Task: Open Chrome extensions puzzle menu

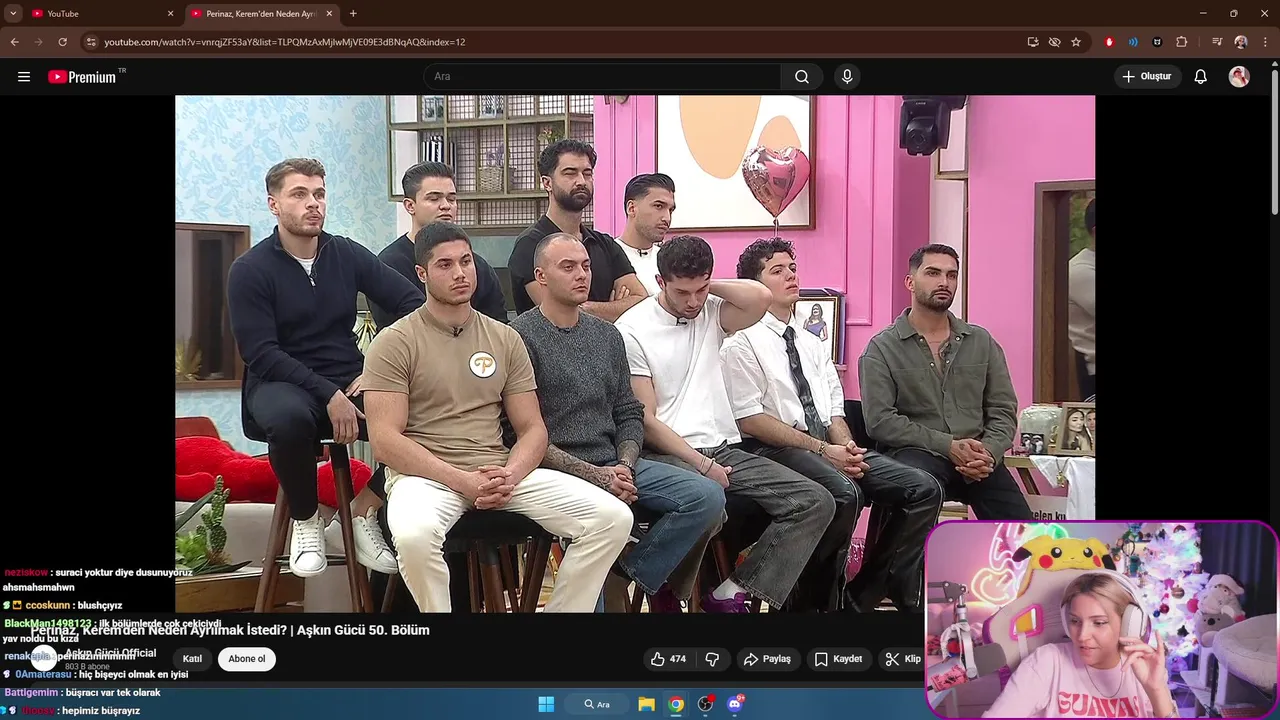Action: tap(1182, 42)
